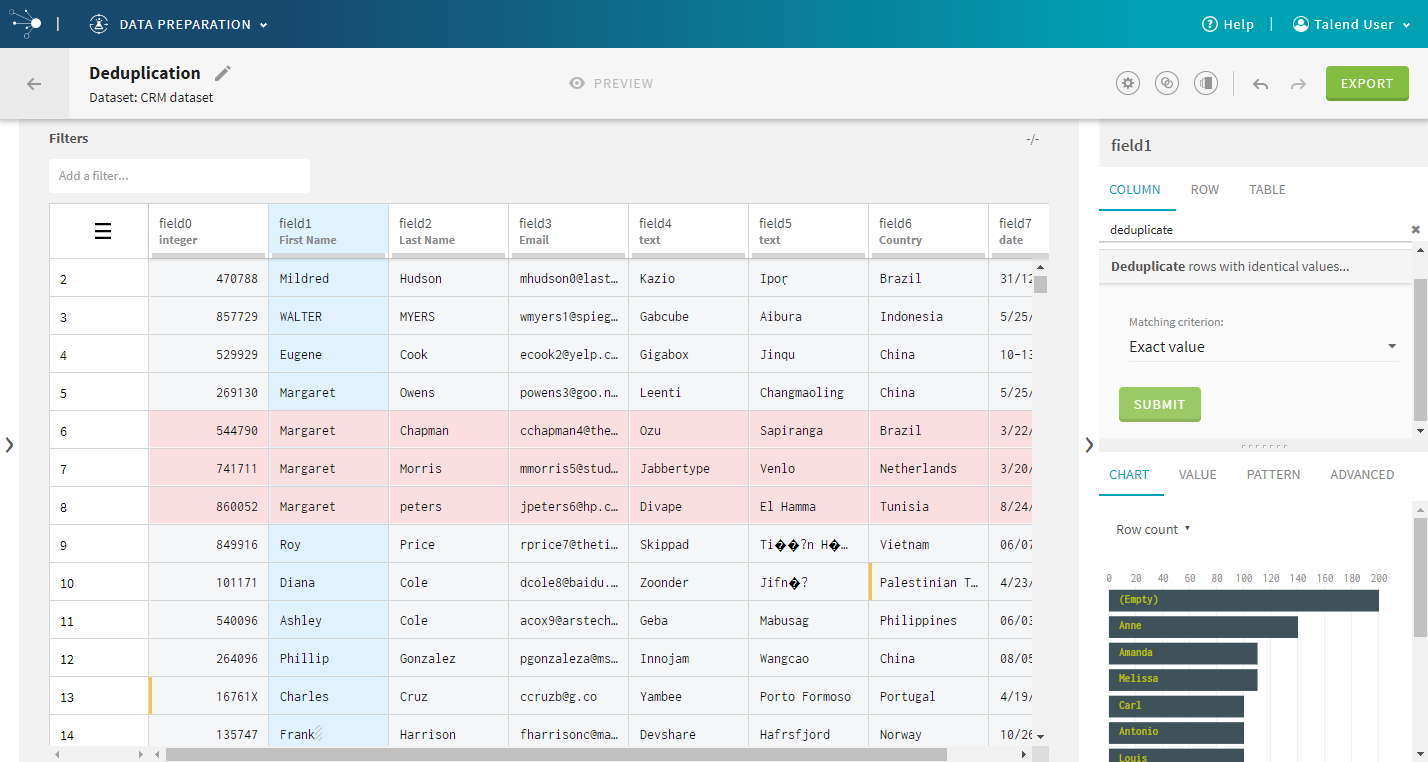Click the green SUBMIT button
This screenshot has height=762, width=1428.
pos(1159,405)
